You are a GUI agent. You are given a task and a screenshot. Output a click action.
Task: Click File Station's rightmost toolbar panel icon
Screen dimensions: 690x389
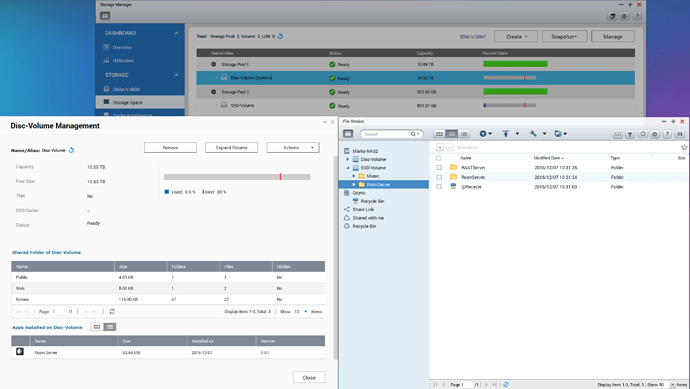point(679,134)
